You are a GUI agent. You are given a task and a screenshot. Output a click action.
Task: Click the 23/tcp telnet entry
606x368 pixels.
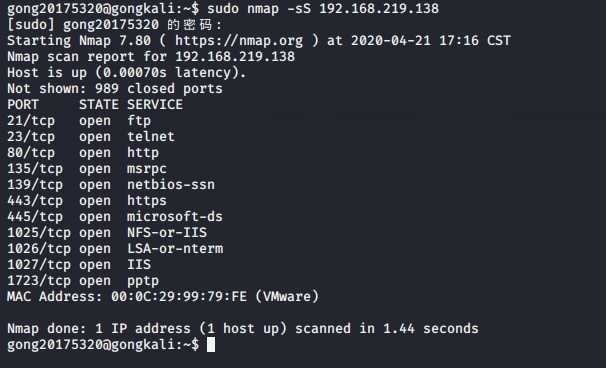[91, 136]
